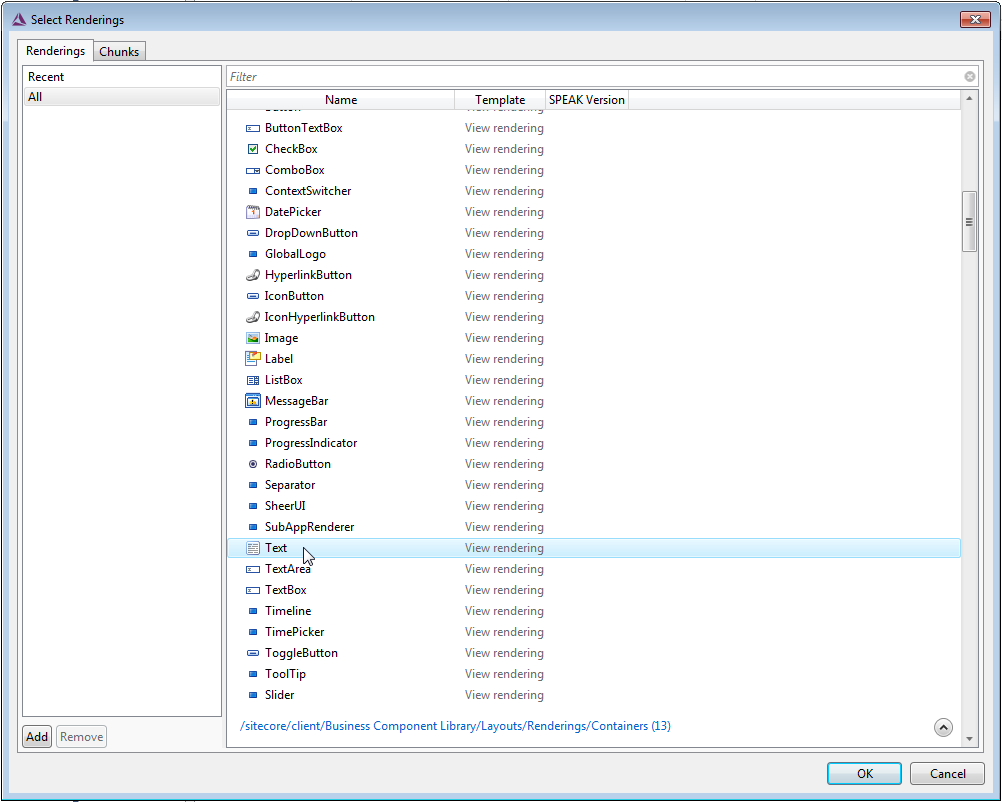Switch to the Chunks tab
1002x802 pixels.
(119, 51)
